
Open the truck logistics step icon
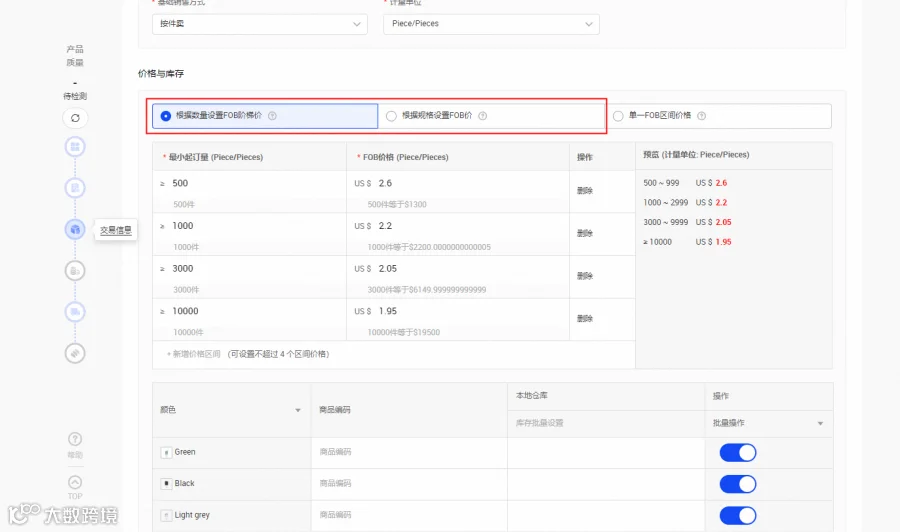tap(75, 312)
